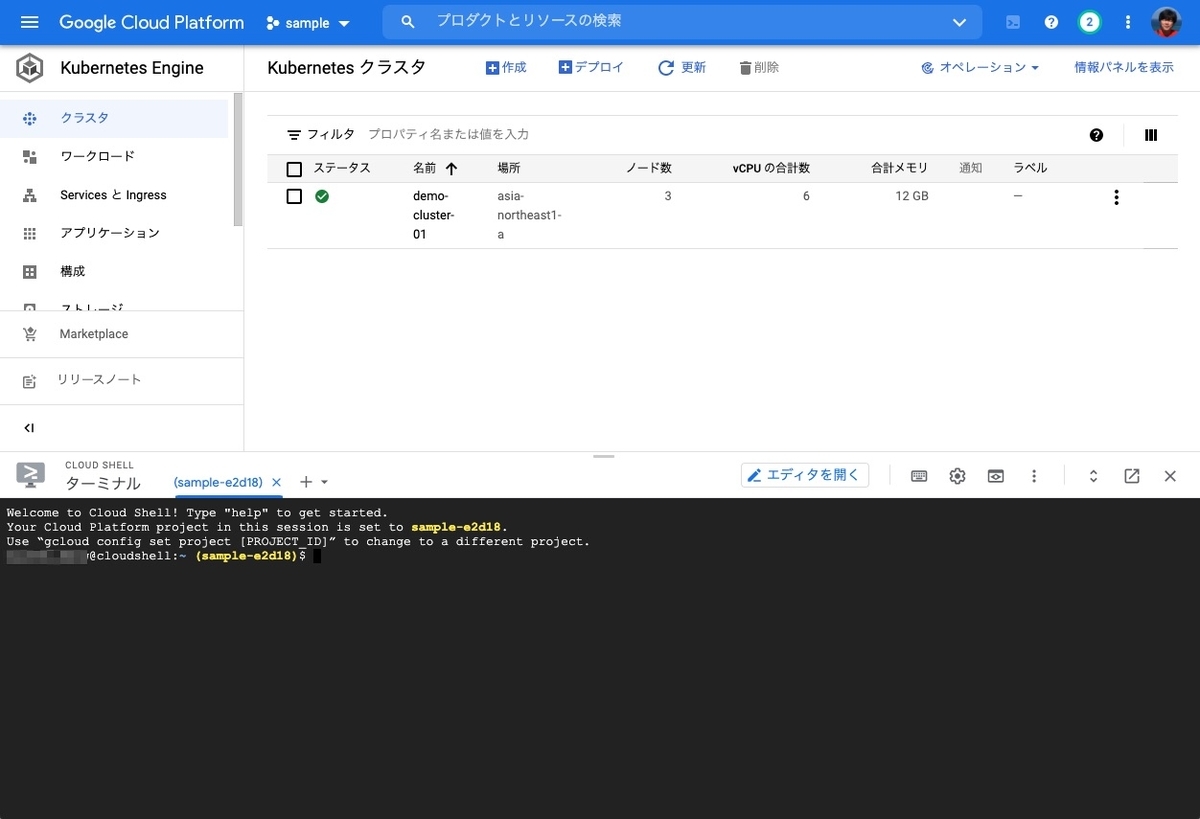Open the add-tab dropdown arrow in Cloud Shell

322,482
